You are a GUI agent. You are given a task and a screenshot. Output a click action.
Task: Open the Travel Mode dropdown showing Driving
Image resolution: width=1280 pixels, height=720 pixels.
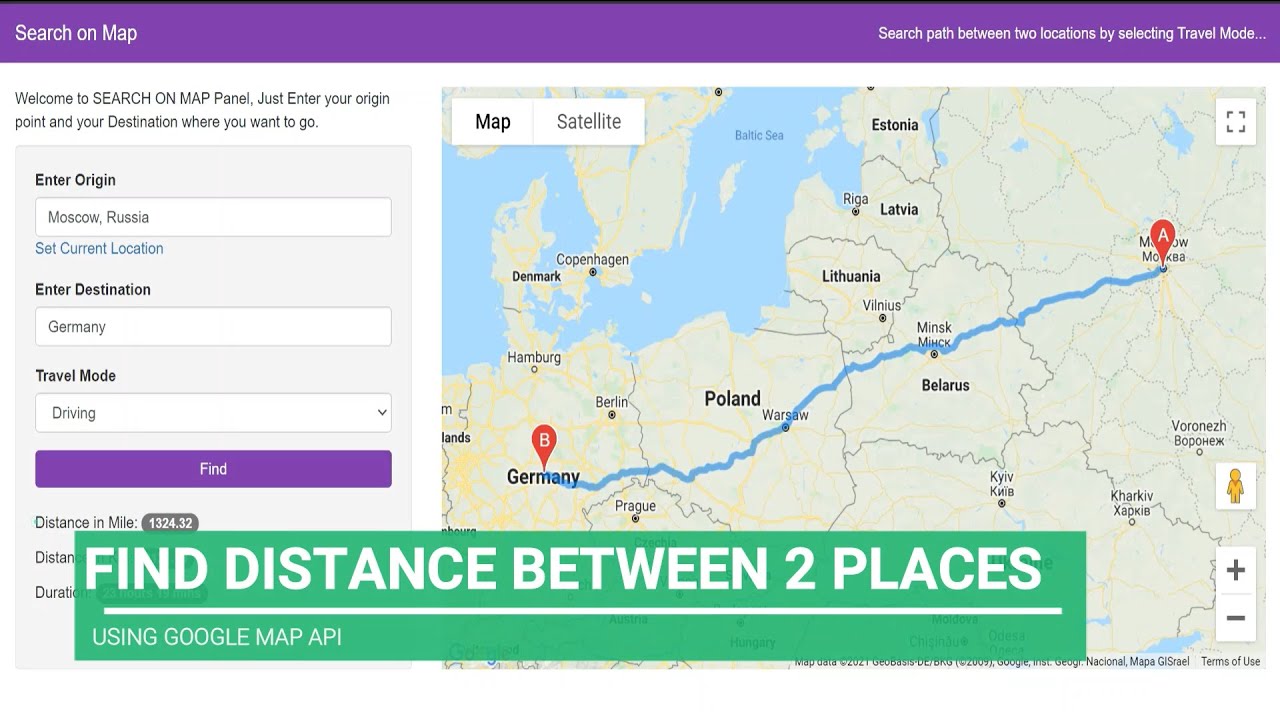[x=213, y=413]
